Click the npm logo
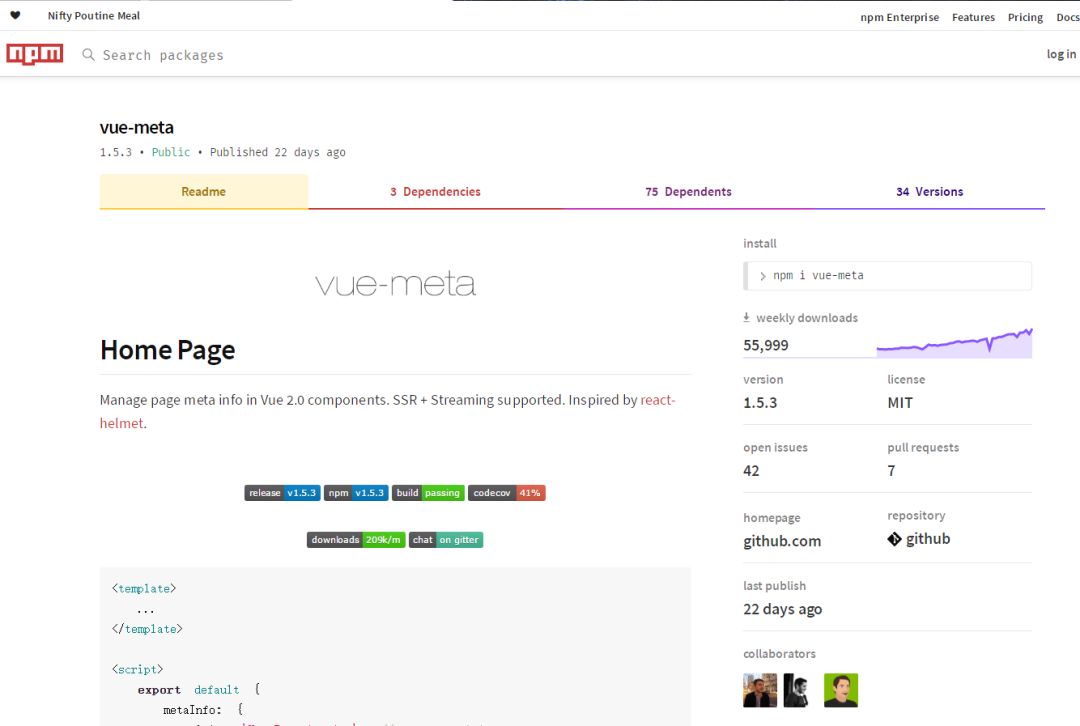The height and width of the screenshot is (726, 1080). [34, 54]
